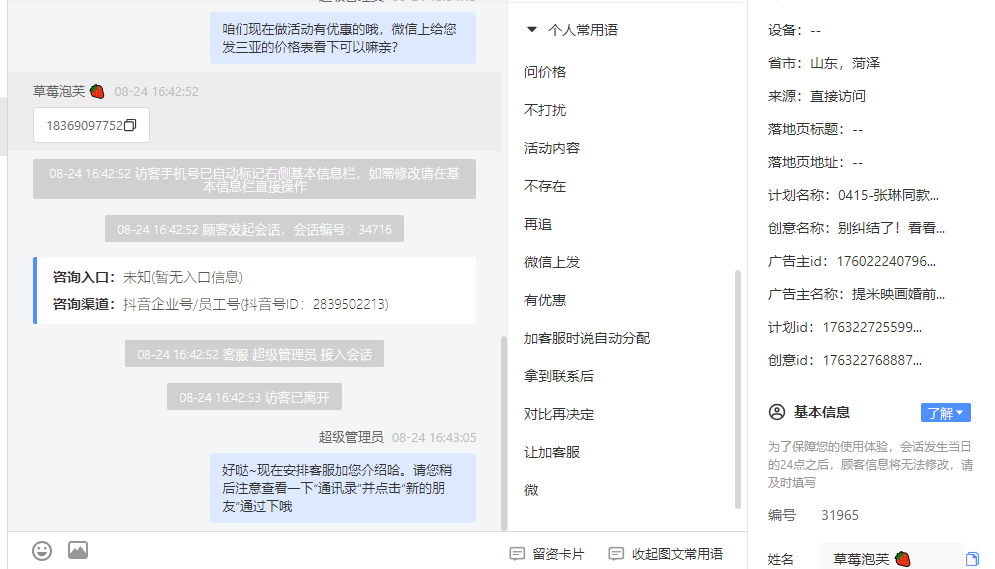This screenshot has width=995, height=569.
Task: Select the 不存在 quick phrase
Action: [545, 186]
